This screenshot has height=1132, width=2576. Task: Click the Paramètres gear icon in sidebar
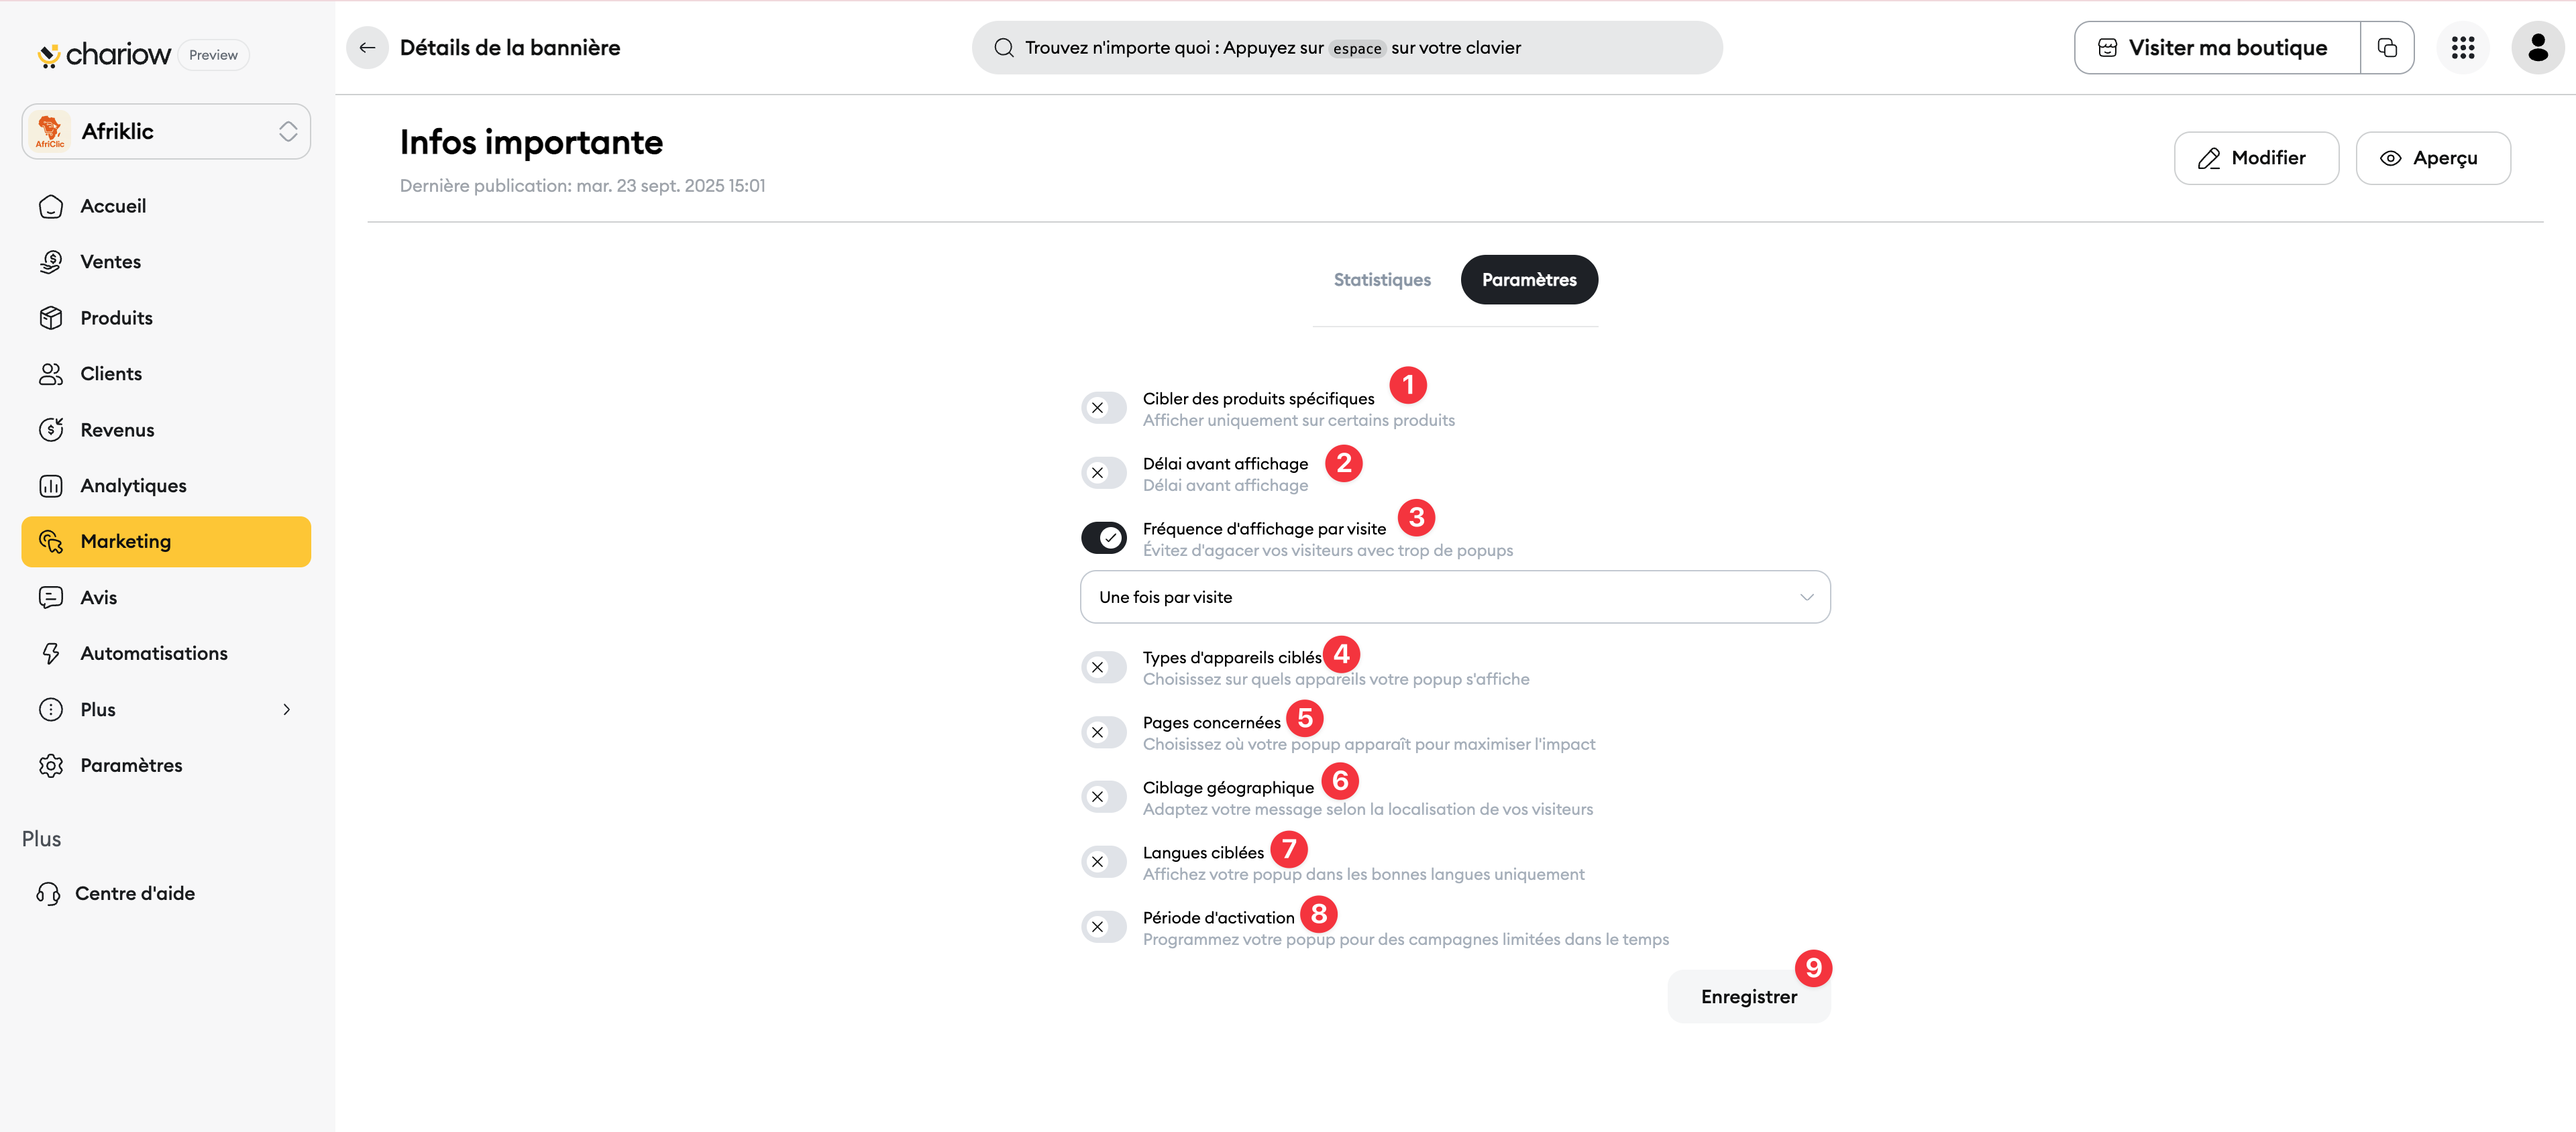pyautogui.click(x=51, y=766)
